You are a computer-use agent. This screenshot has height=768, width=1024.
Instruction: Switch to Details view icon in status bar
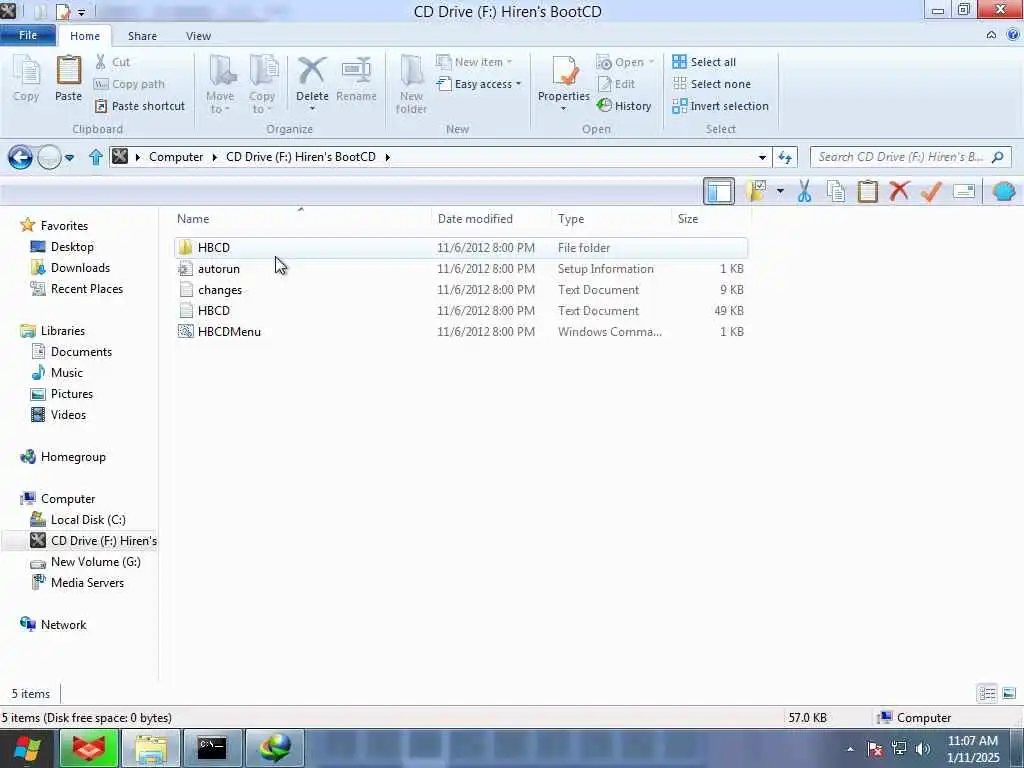[x=987, y=694]
